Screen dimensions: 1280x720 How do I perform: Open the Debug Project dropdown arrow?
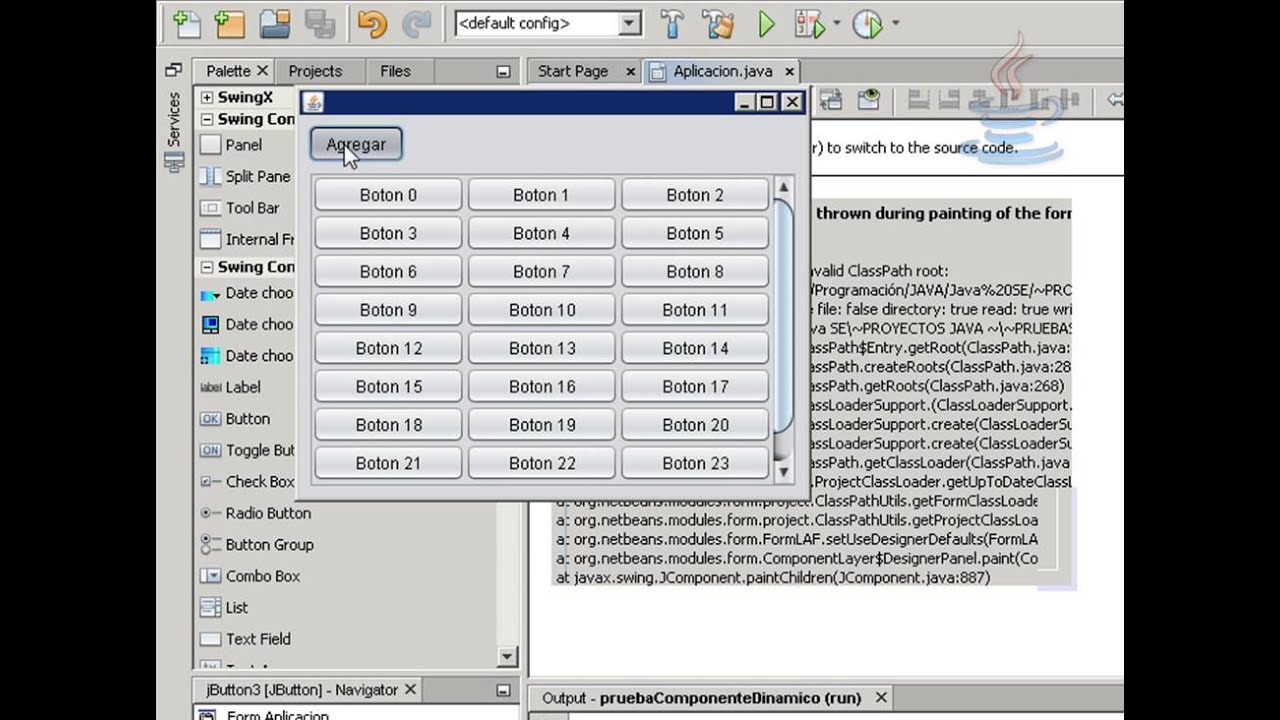tap(836, 23)
